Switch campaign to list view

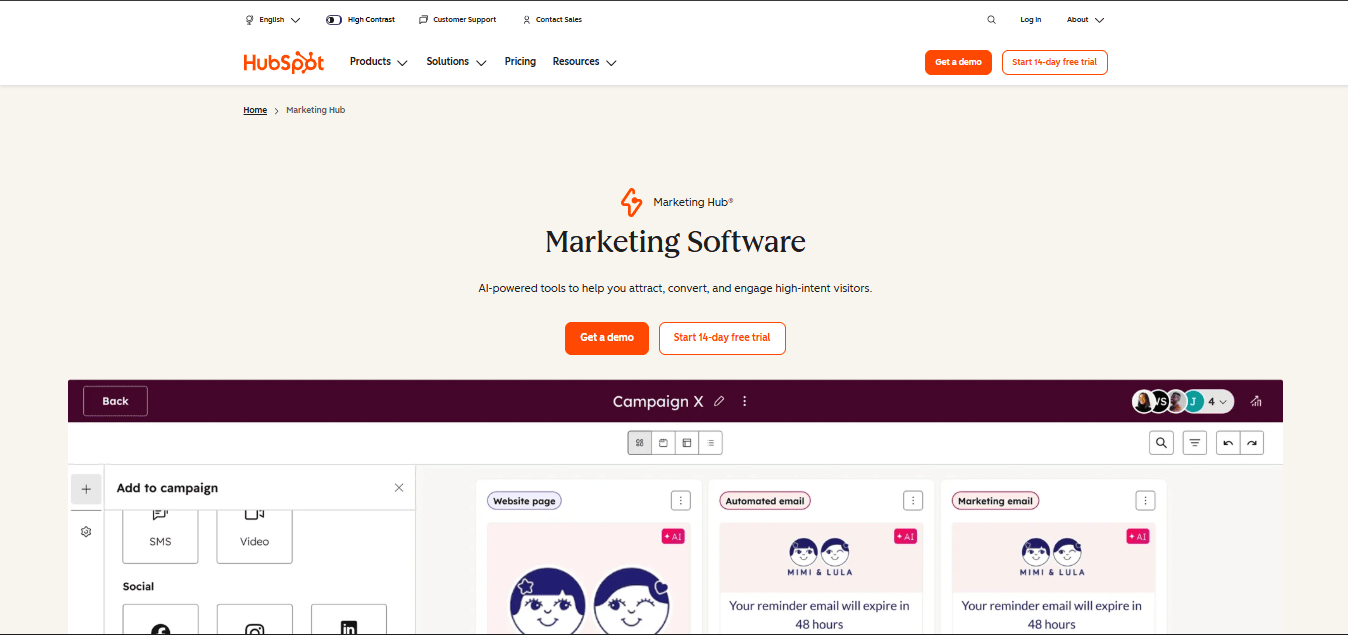[710, 442]
